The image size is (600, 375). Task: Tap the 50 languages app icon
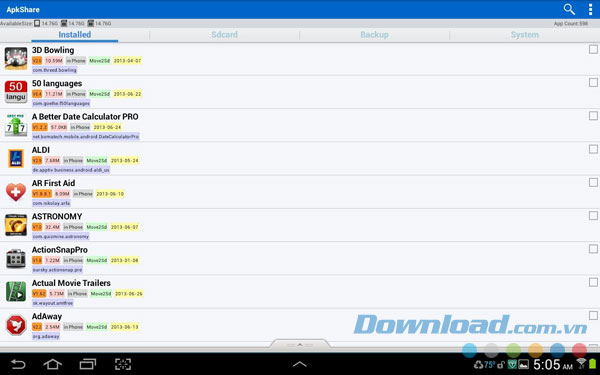(x=16, y=92)
